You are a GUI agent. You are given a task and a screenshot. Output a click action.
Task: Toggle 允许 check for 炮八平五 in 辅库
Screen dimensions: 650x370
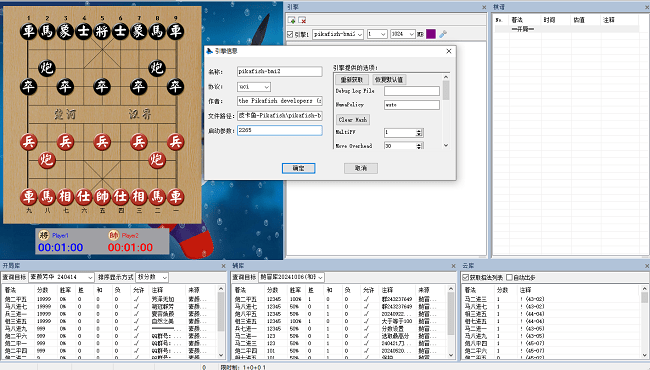pos(366,314)
